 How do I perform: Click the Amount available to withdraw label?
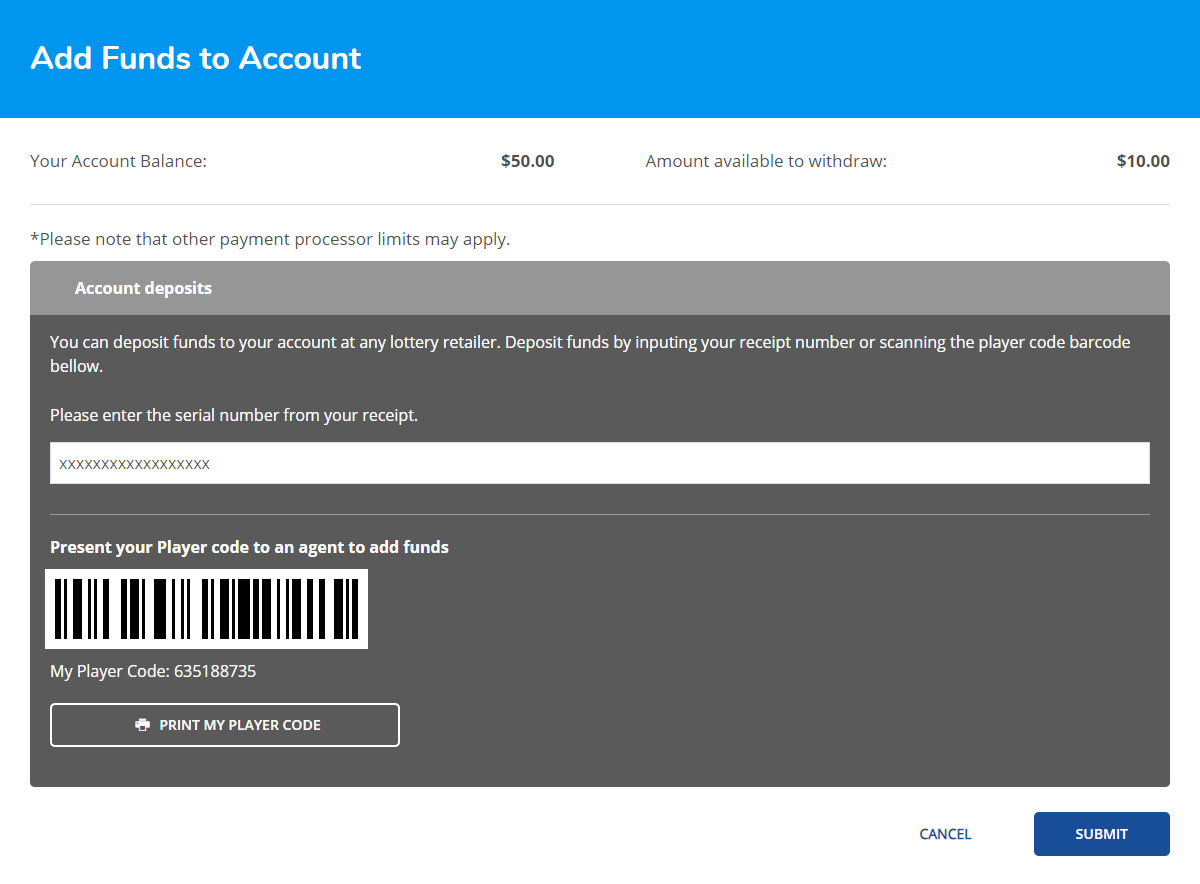tap(766, 161)
